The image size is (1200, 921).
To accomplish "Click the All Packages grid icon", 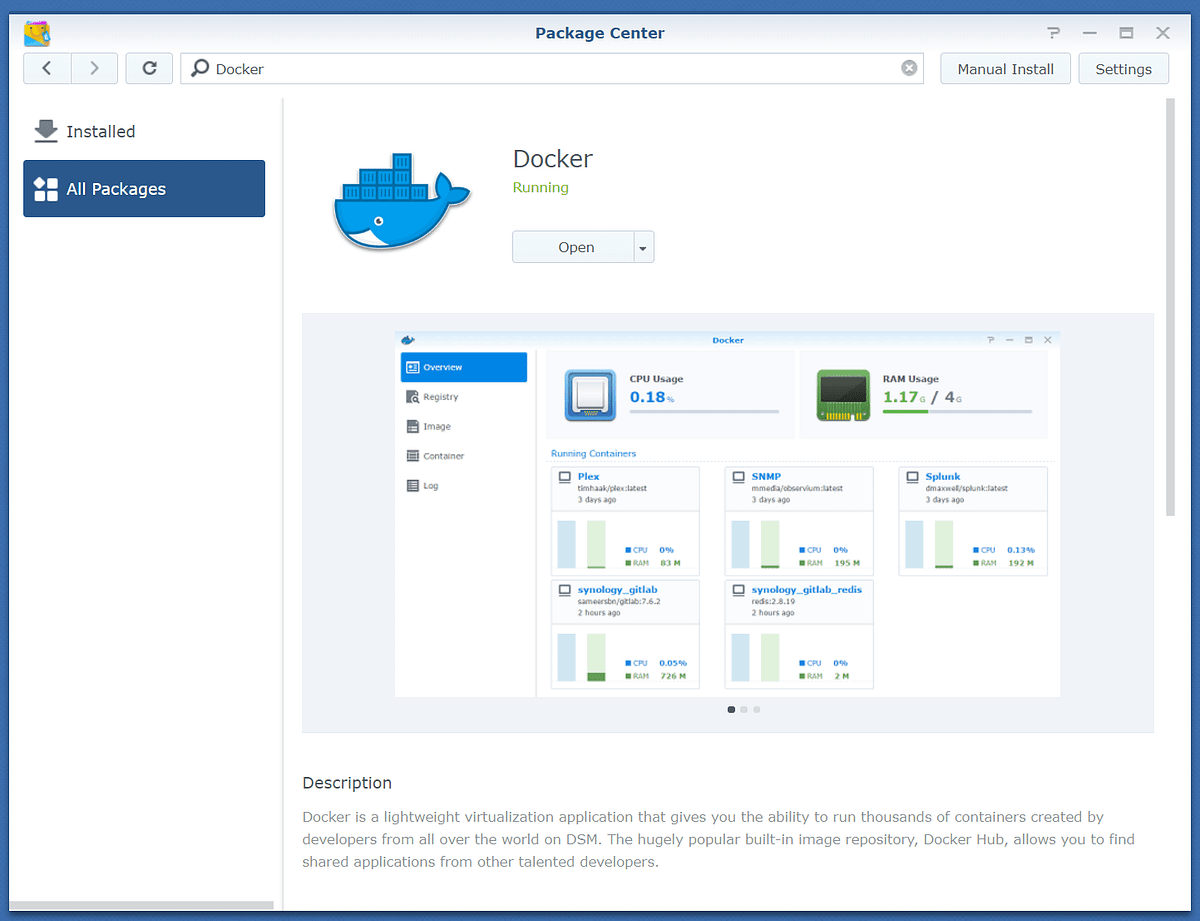I will point(46,188).
